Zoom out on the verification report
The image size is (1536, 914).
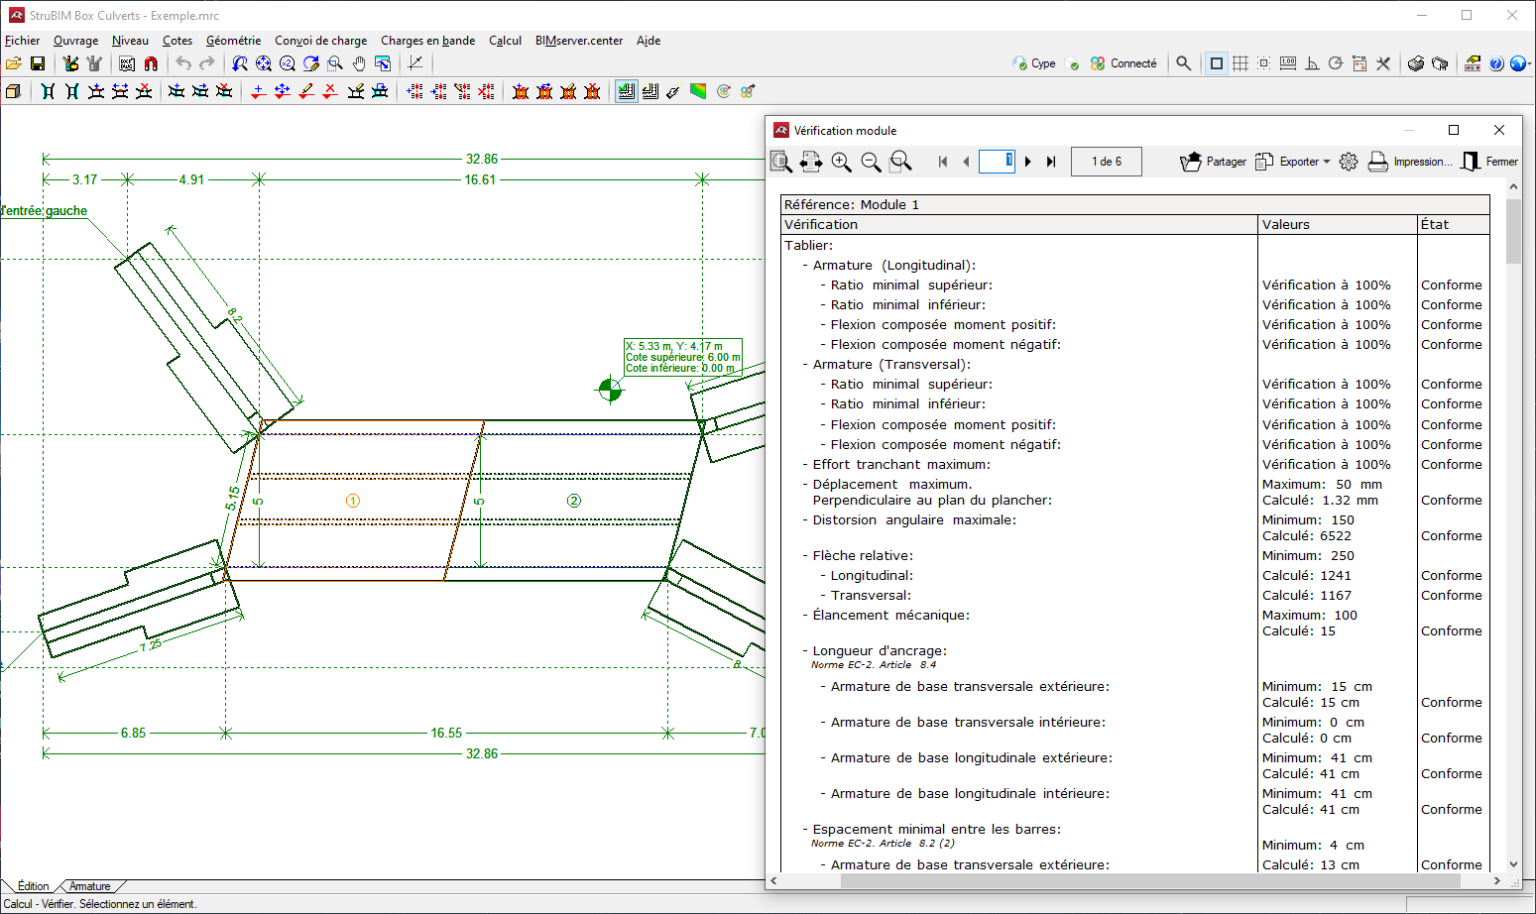(871, 161)
